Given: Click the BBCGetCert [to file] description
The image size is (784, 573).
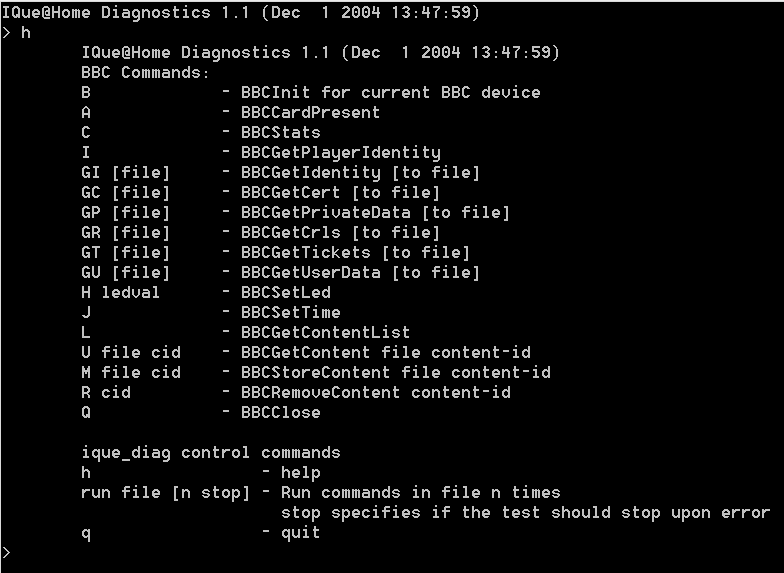Looking at the screenshot, I should 340,192.
